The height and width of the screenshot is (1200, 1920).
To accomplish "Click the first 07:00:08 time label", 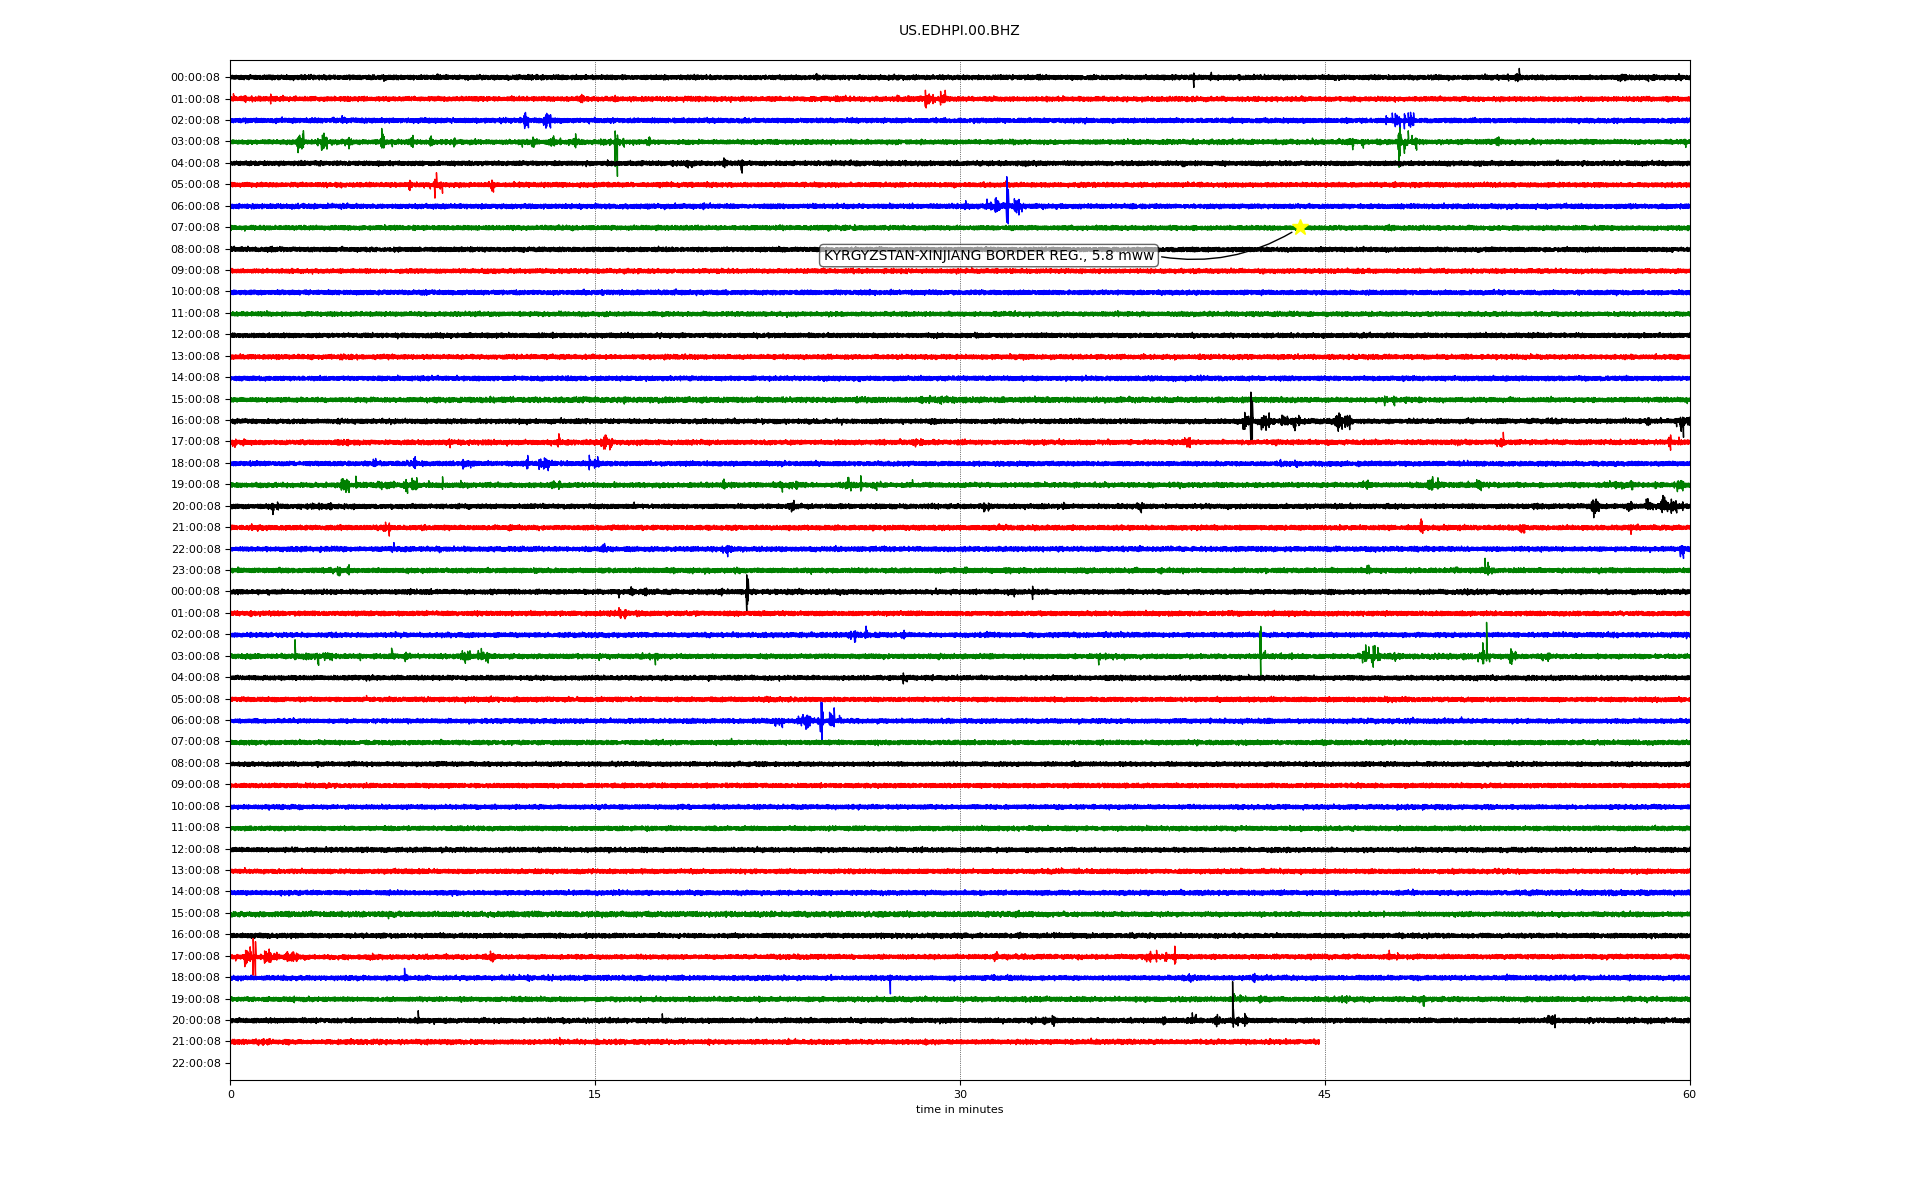I will pyautogui.click(x=195, y=228).
